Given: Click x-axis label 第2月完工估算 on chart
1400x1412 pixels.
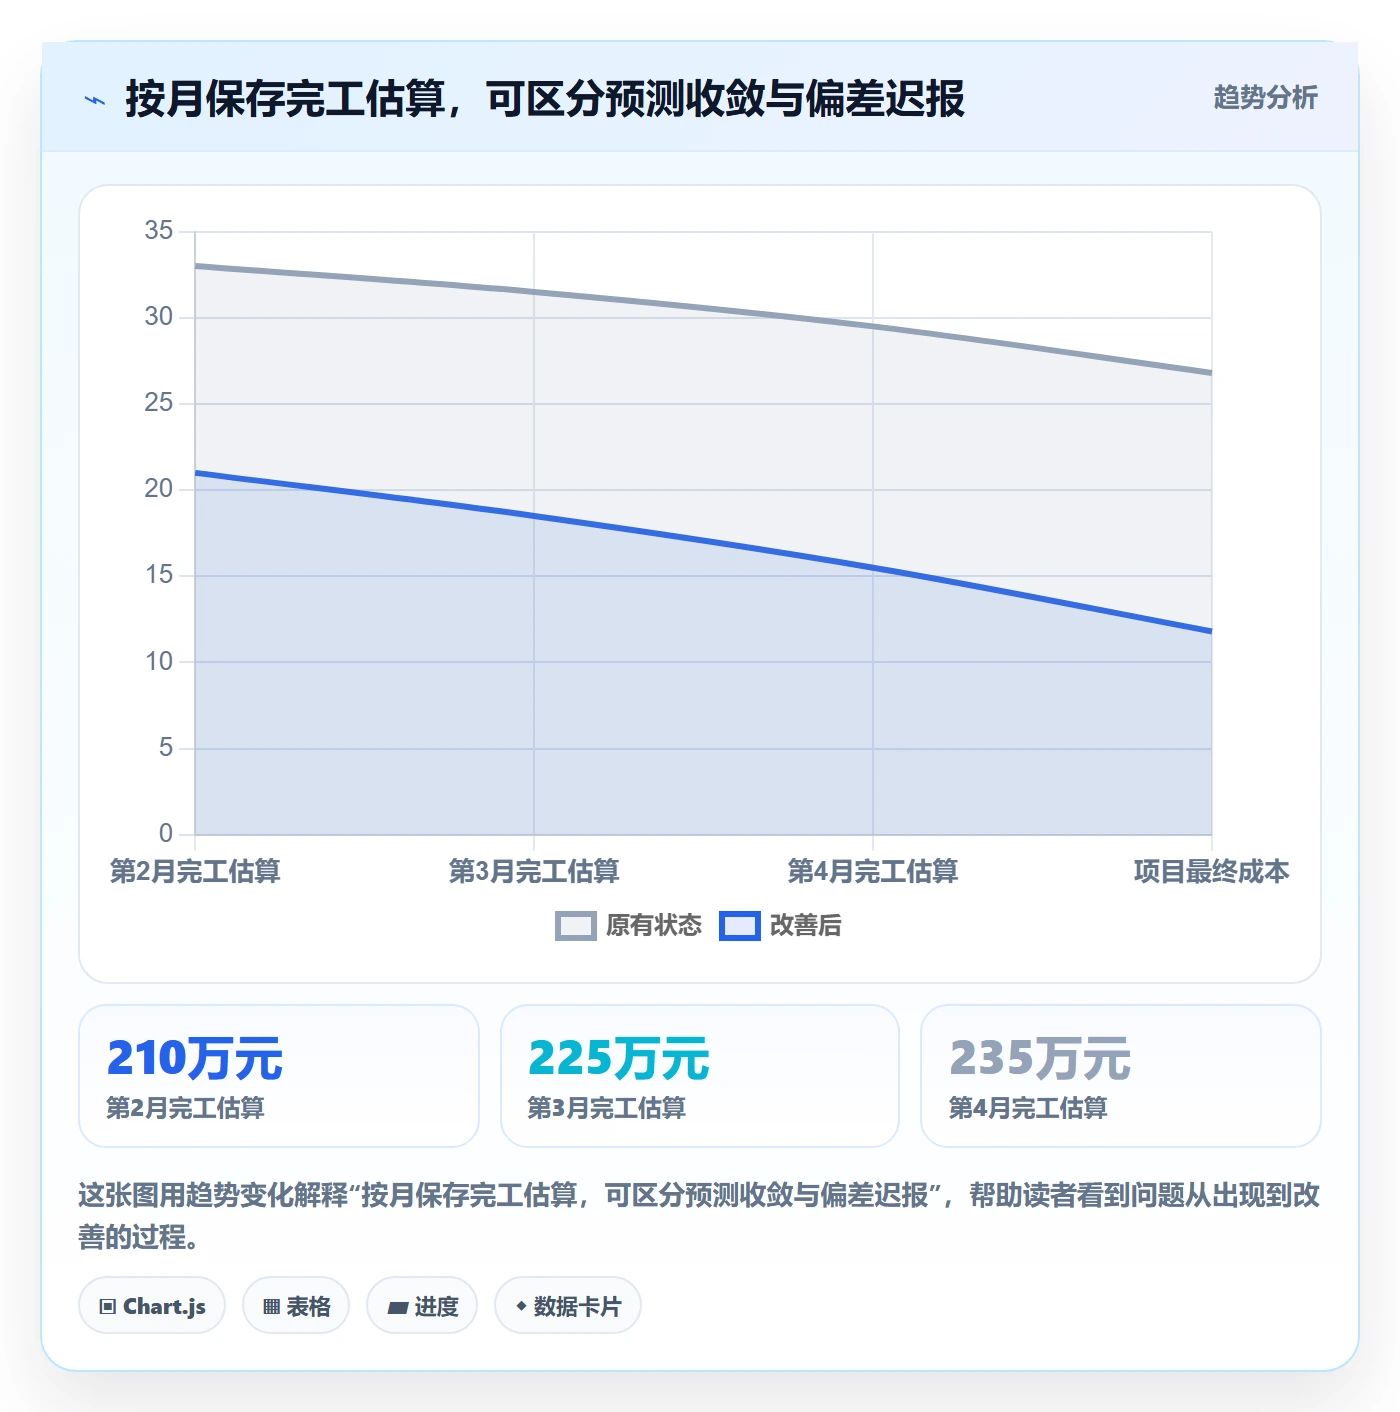Looking at the screenshot, I should pyautogui.click(x=195, y=871).
